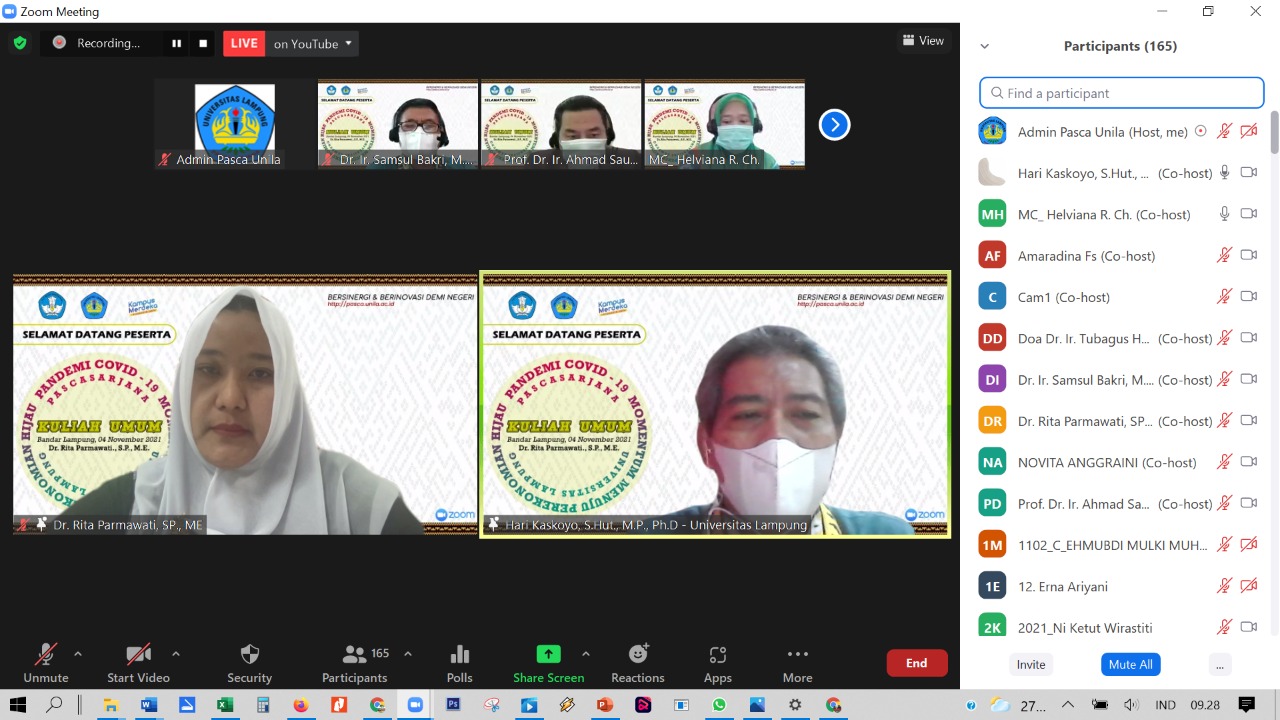
Task: Open the Polls panel
Action: (x=459, y=663)
